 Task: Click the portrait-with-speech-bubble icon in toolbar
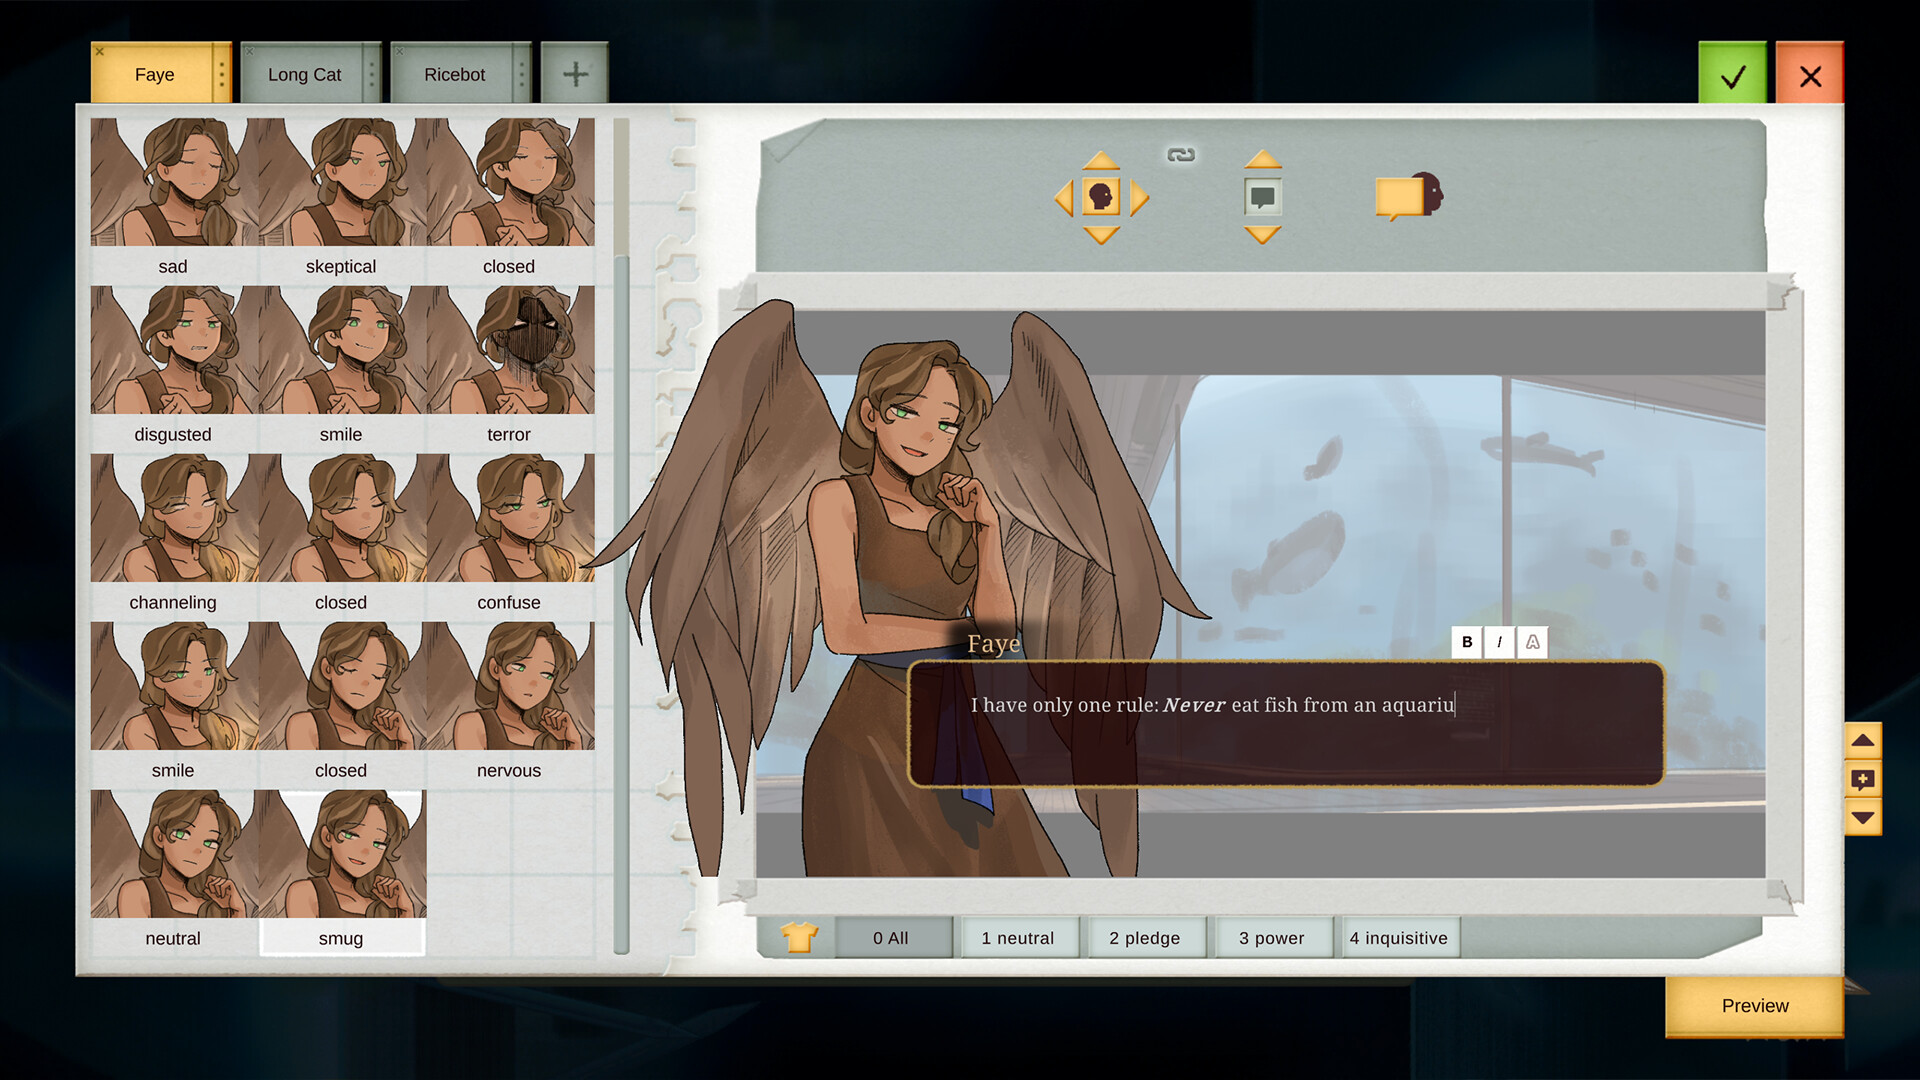pos(1408,195)
